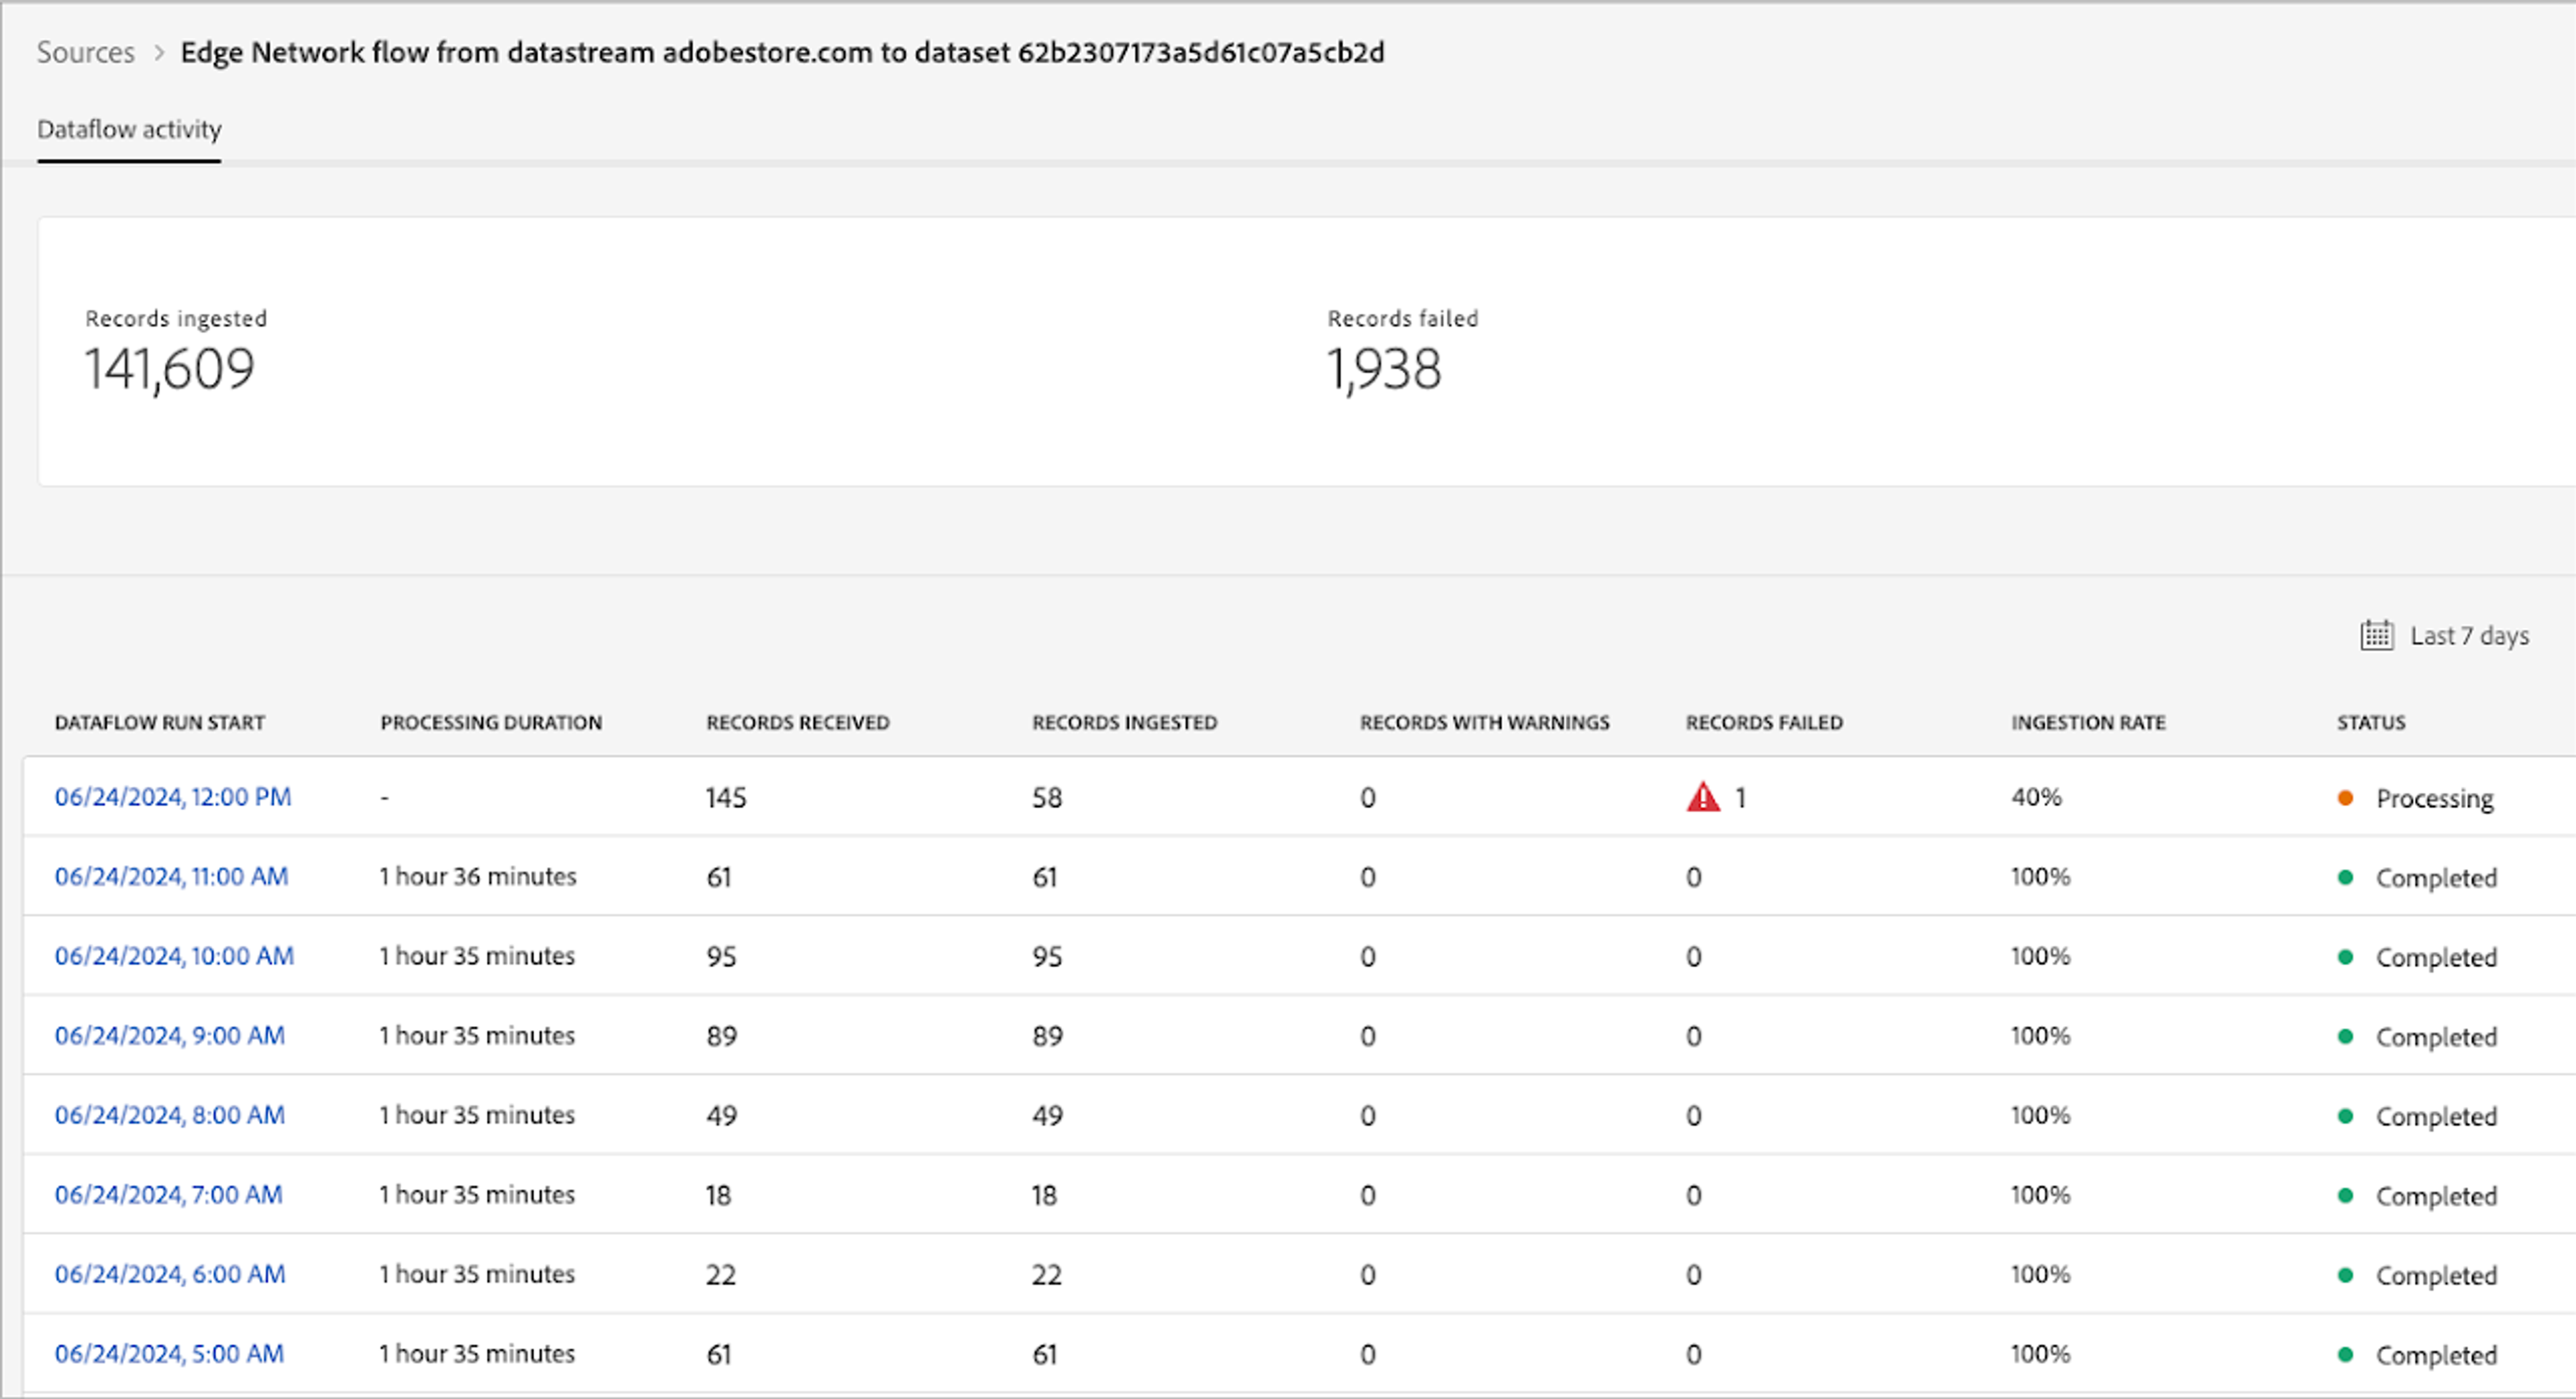Viewport: 2576px width, 1399px height.
Task: Open the 06/24/2024, 12:00 PM run
Action: (x=173, y=797)
